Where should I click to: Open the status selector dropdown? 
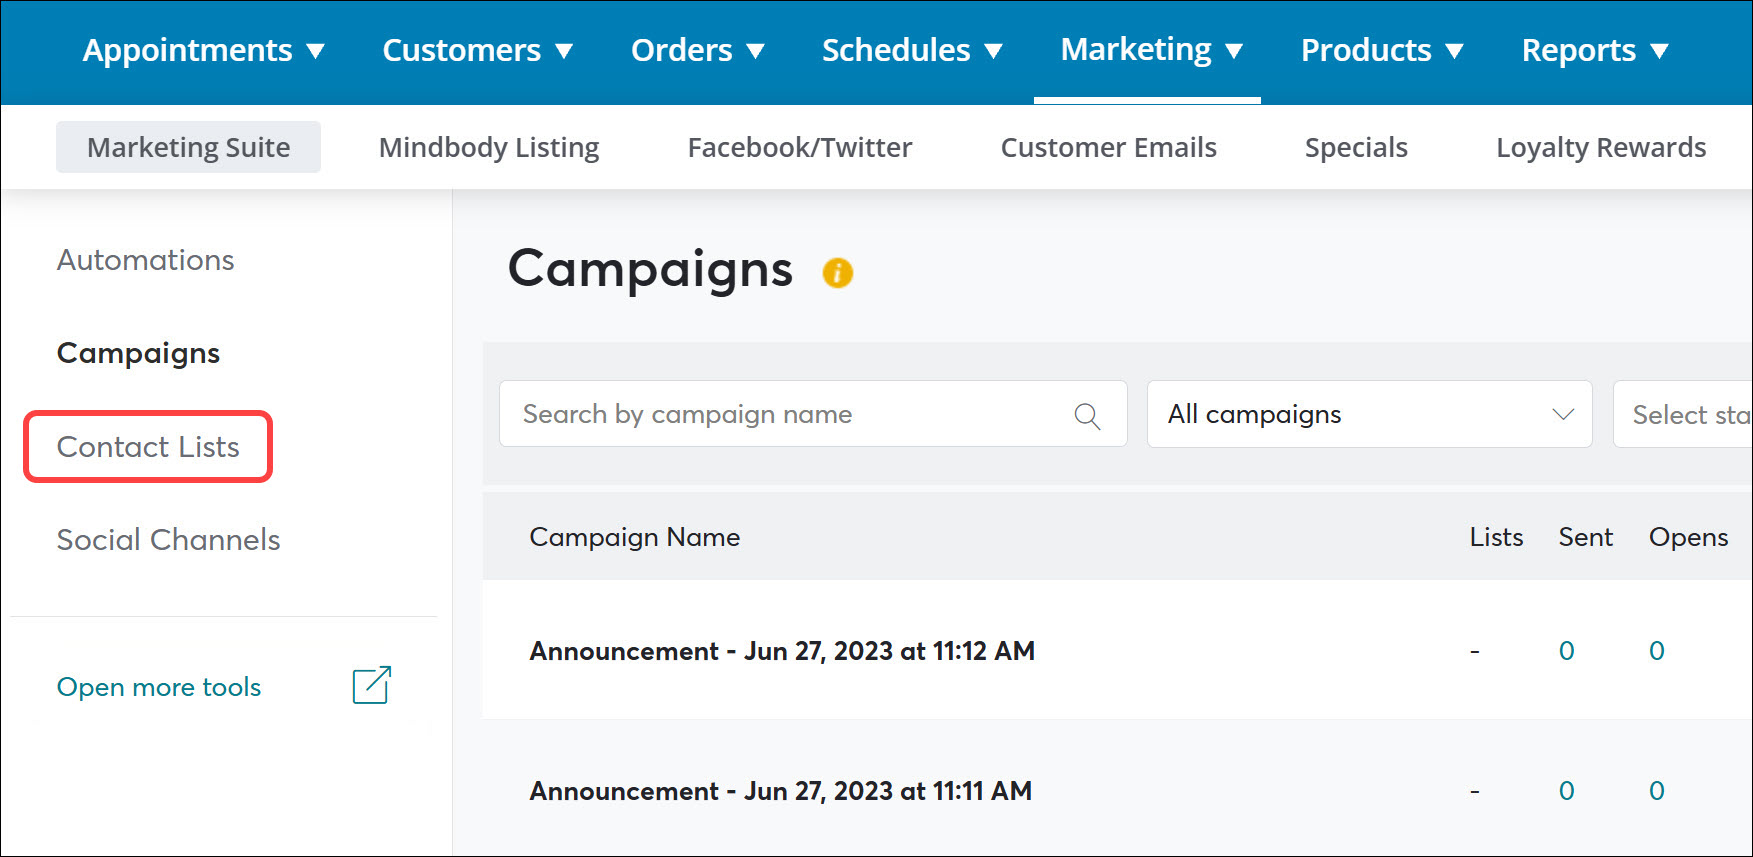pos(1690,414)
